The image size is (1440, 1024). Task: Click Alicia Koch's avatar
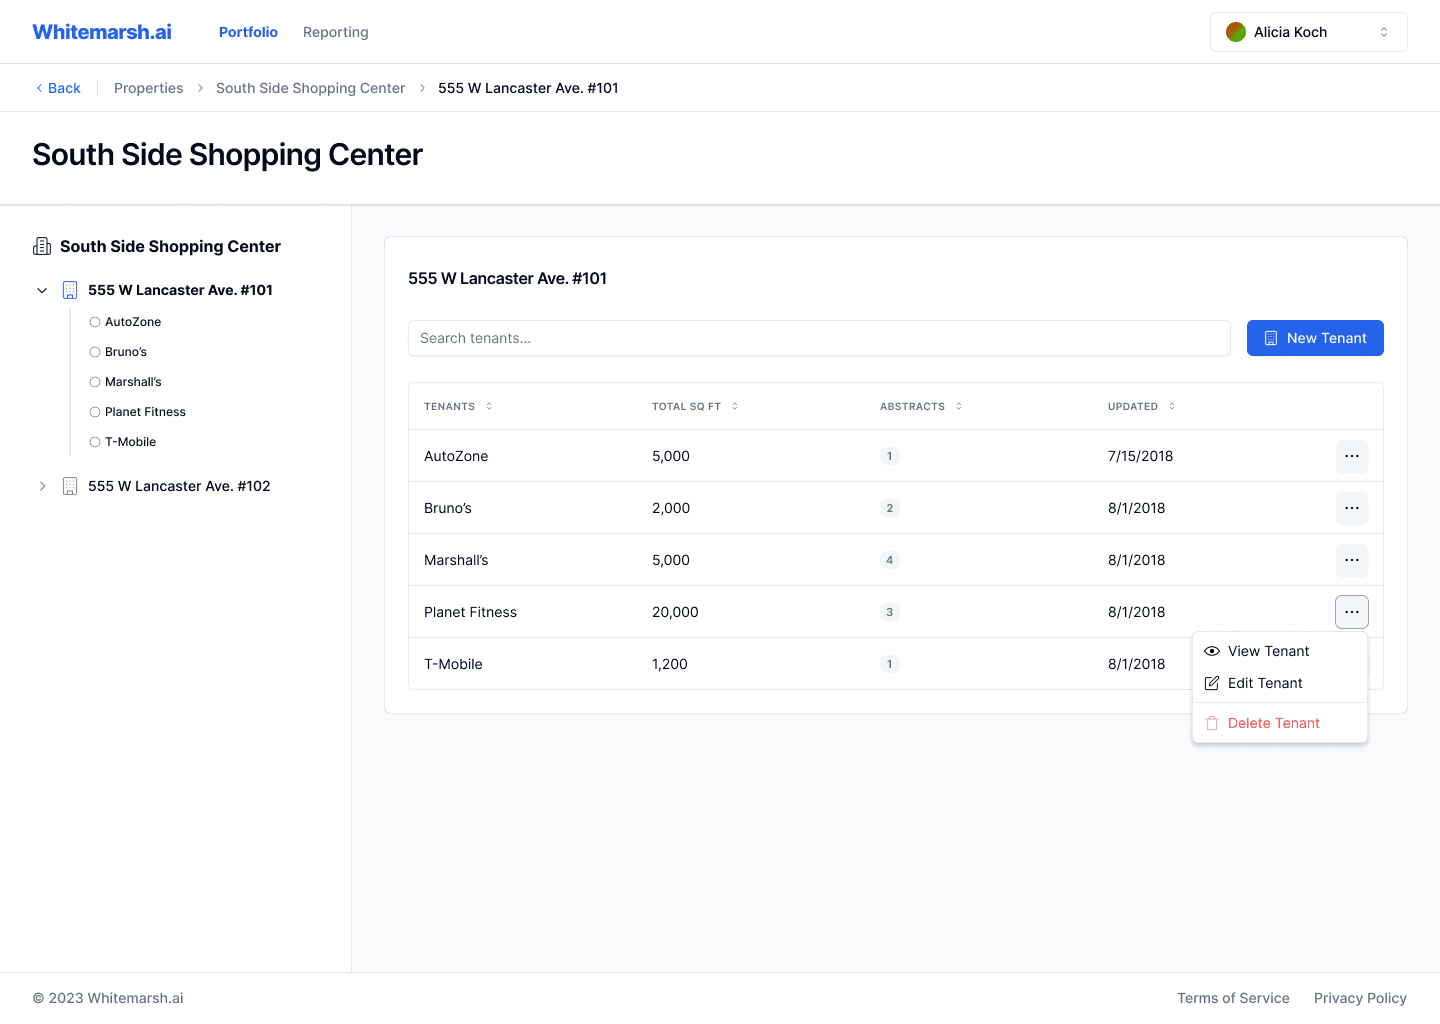click(1236, 32)
